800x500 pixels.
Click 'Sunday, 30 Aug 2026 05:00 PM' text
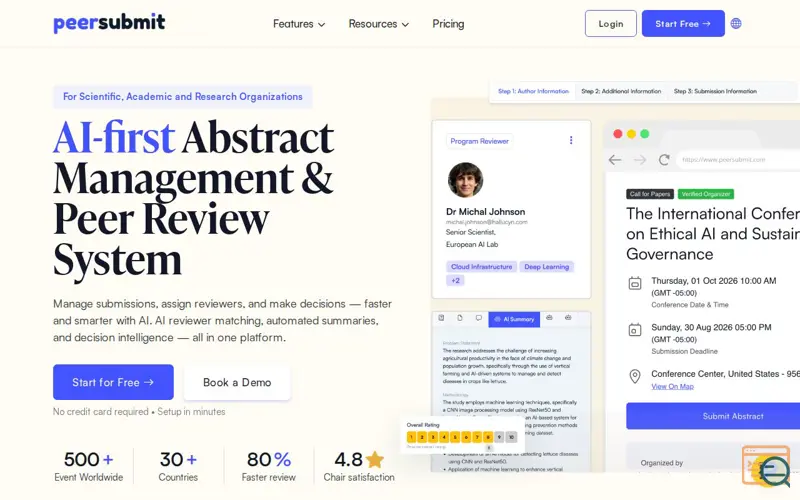pos(711,328)
